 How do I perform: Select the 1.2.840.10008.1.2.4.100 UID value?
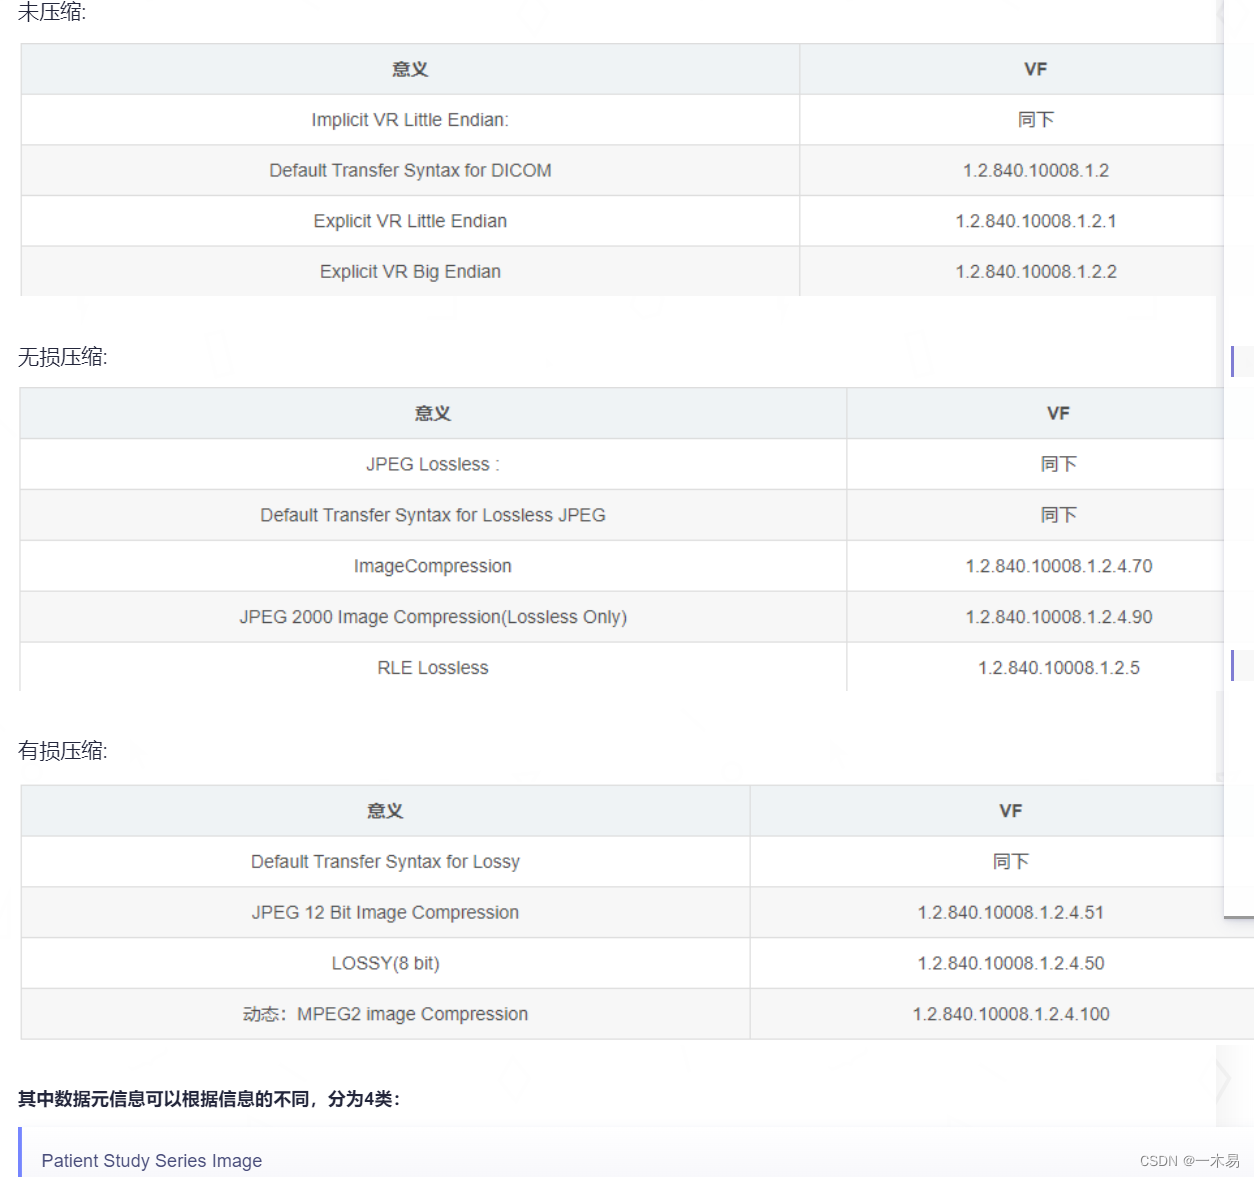(1010, 1013)
